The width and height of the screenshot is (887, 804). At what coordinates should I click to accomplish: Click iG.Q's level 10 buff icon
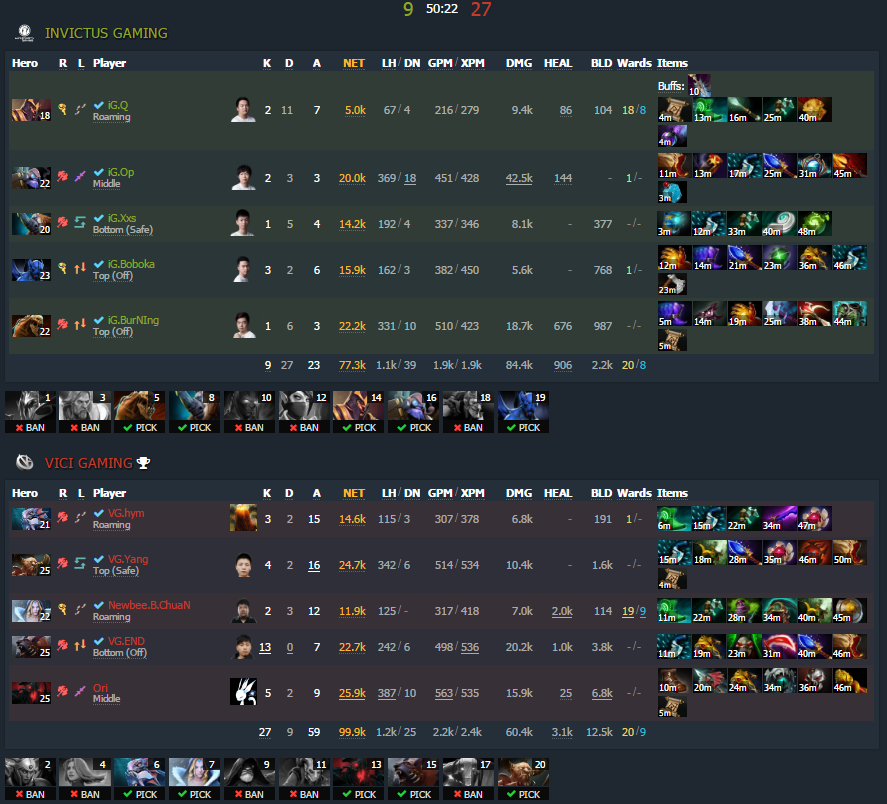699,85
